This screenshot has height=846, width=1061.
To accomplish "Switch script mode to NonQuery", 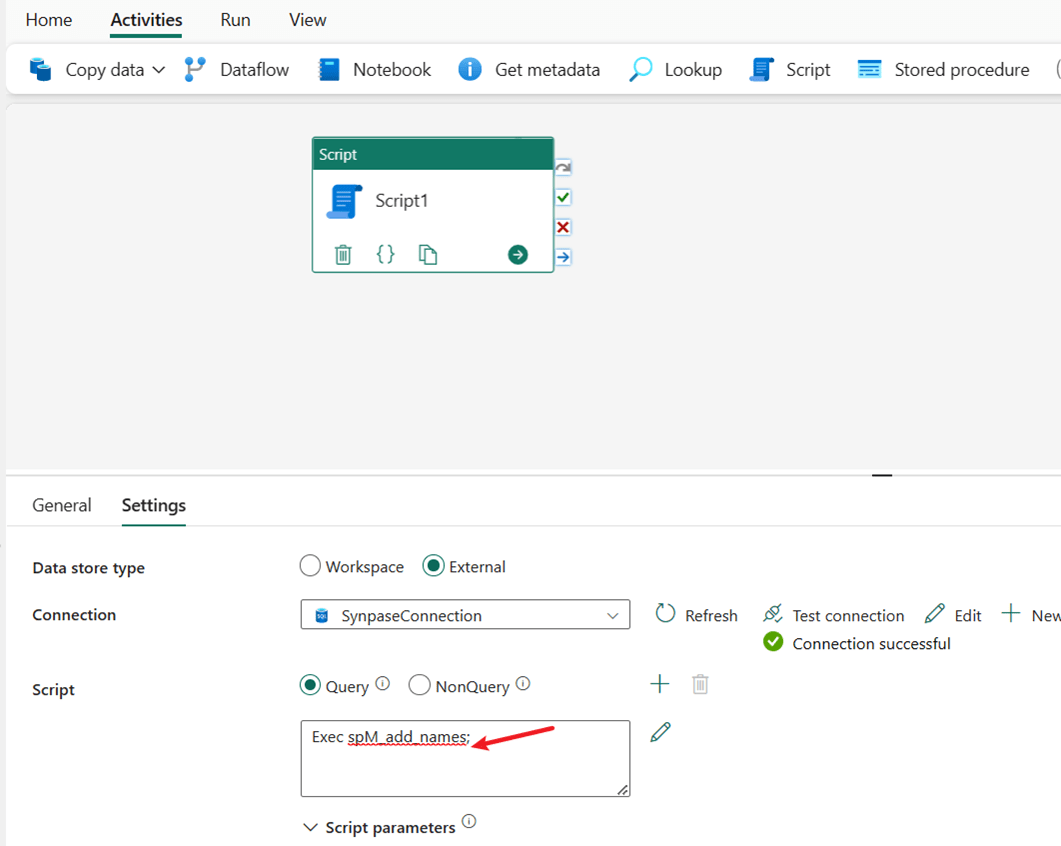I will pyautogui.click(x=419, y=684).
